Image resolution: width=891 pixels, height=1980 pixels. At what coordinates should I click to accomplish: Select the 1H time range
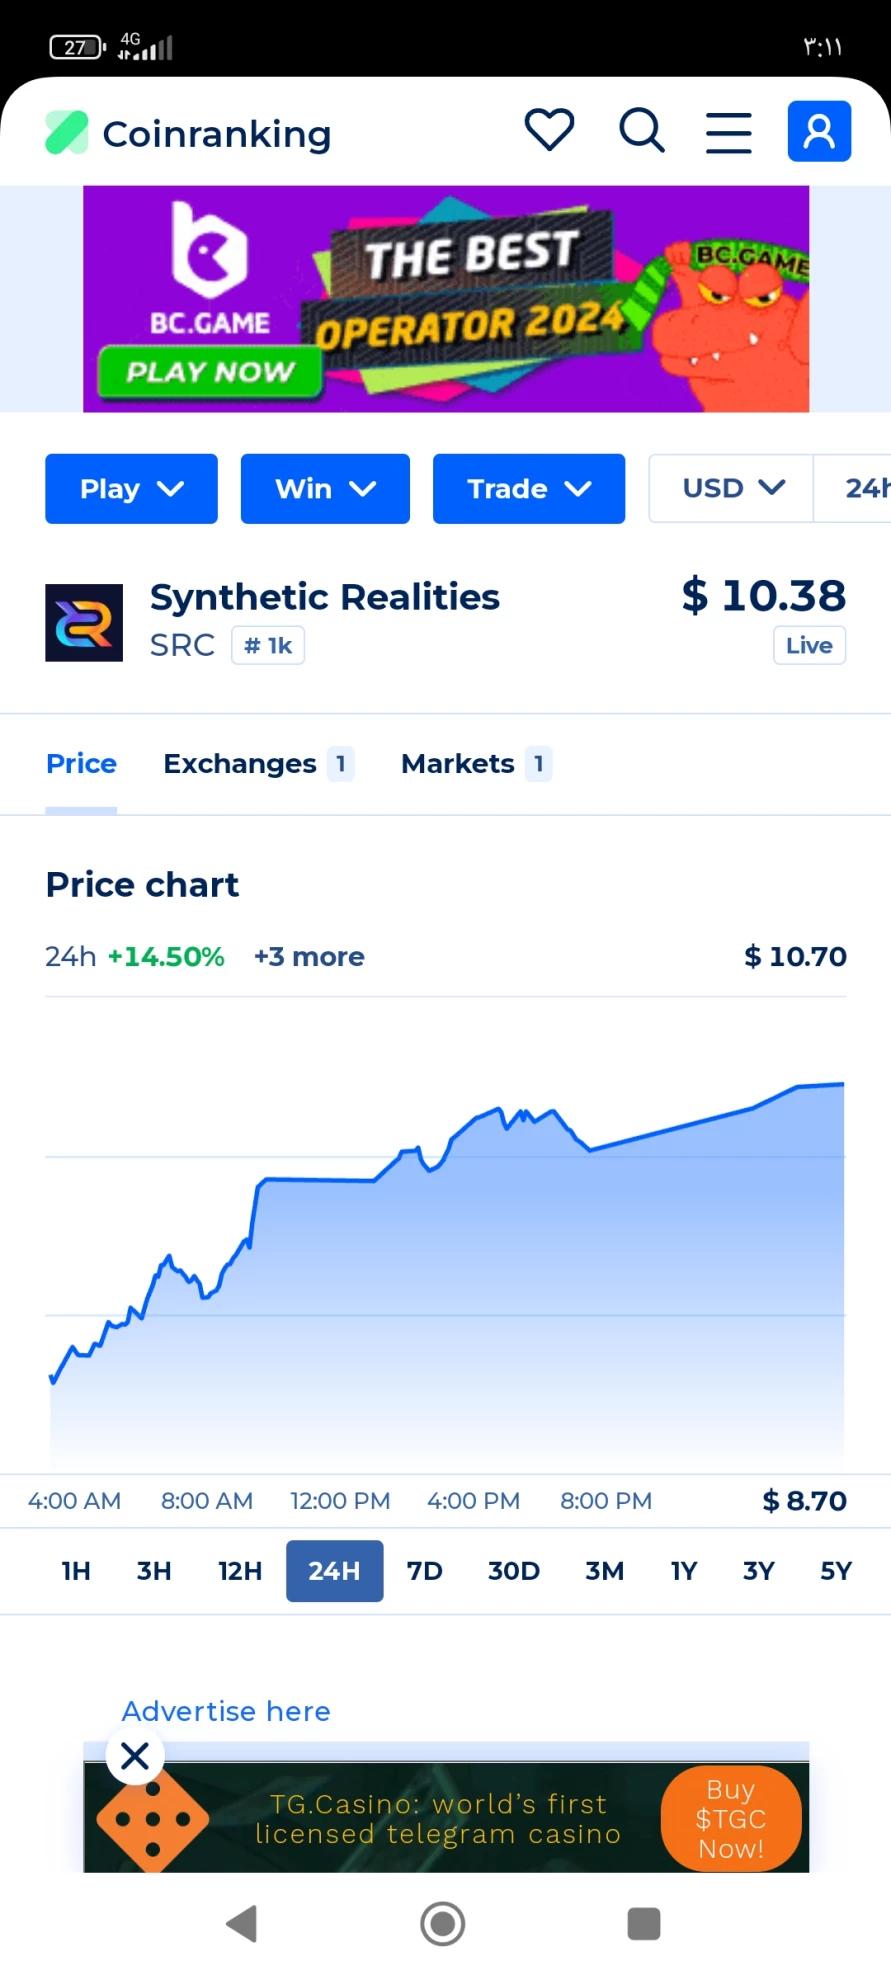pos(76,1571)
